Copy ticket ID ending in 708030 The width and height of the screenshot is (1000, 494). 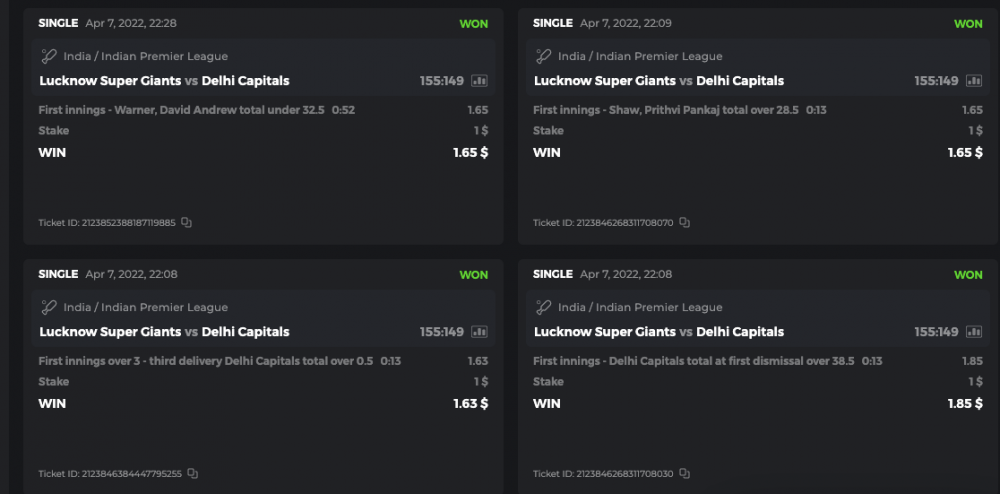(684, 474)
